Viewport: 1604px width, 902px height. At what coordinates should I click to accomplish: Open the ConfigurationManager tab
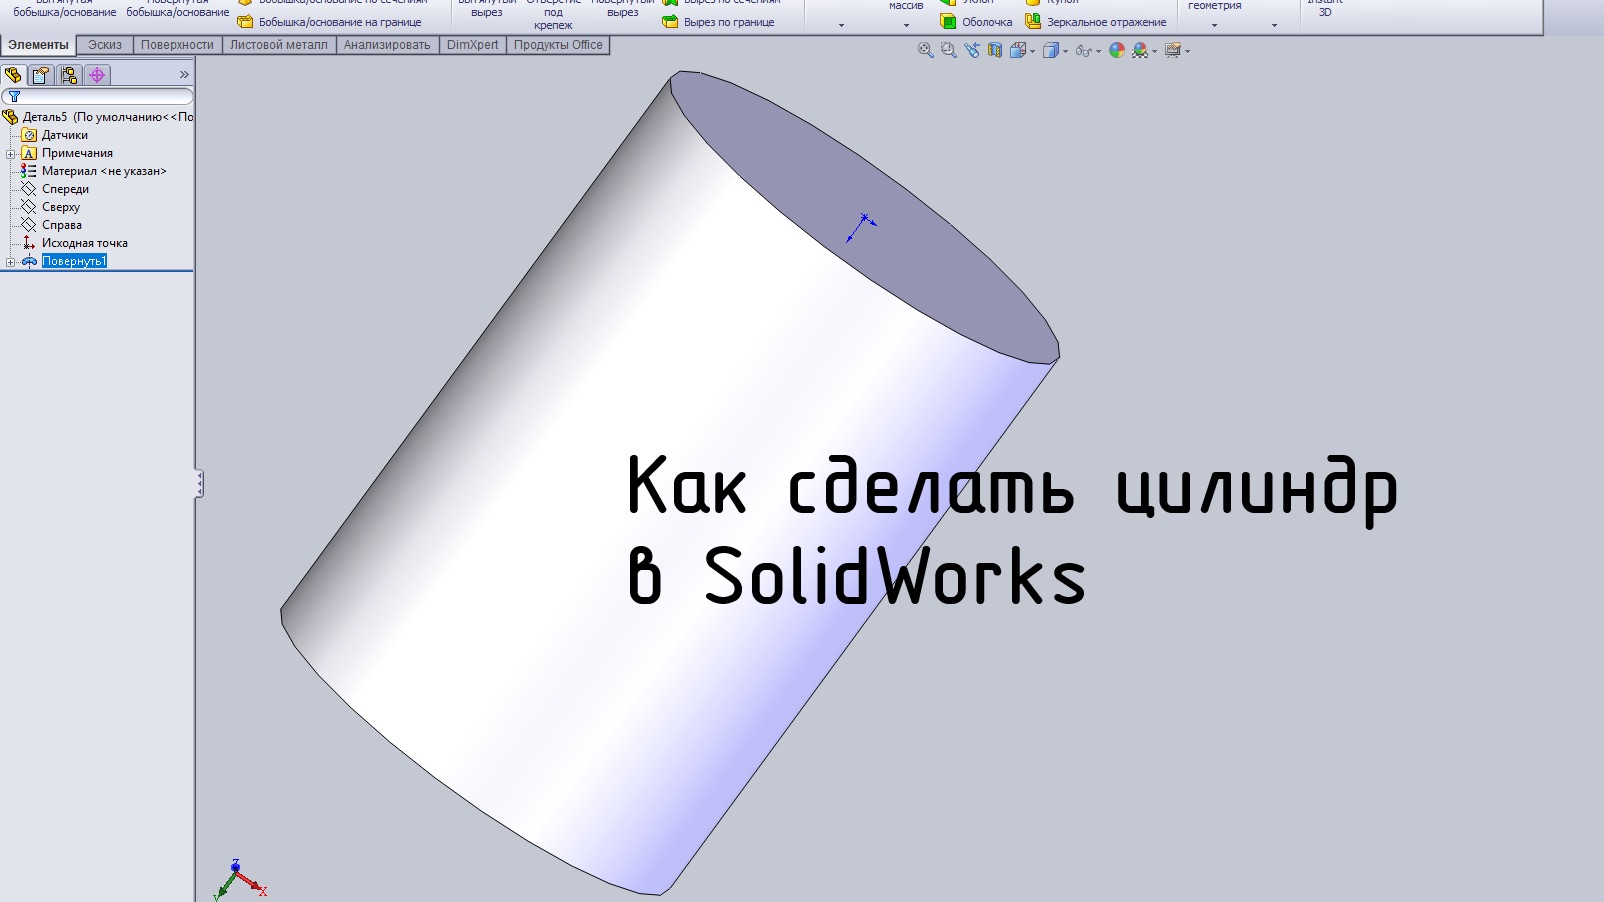tap(69, 75)
